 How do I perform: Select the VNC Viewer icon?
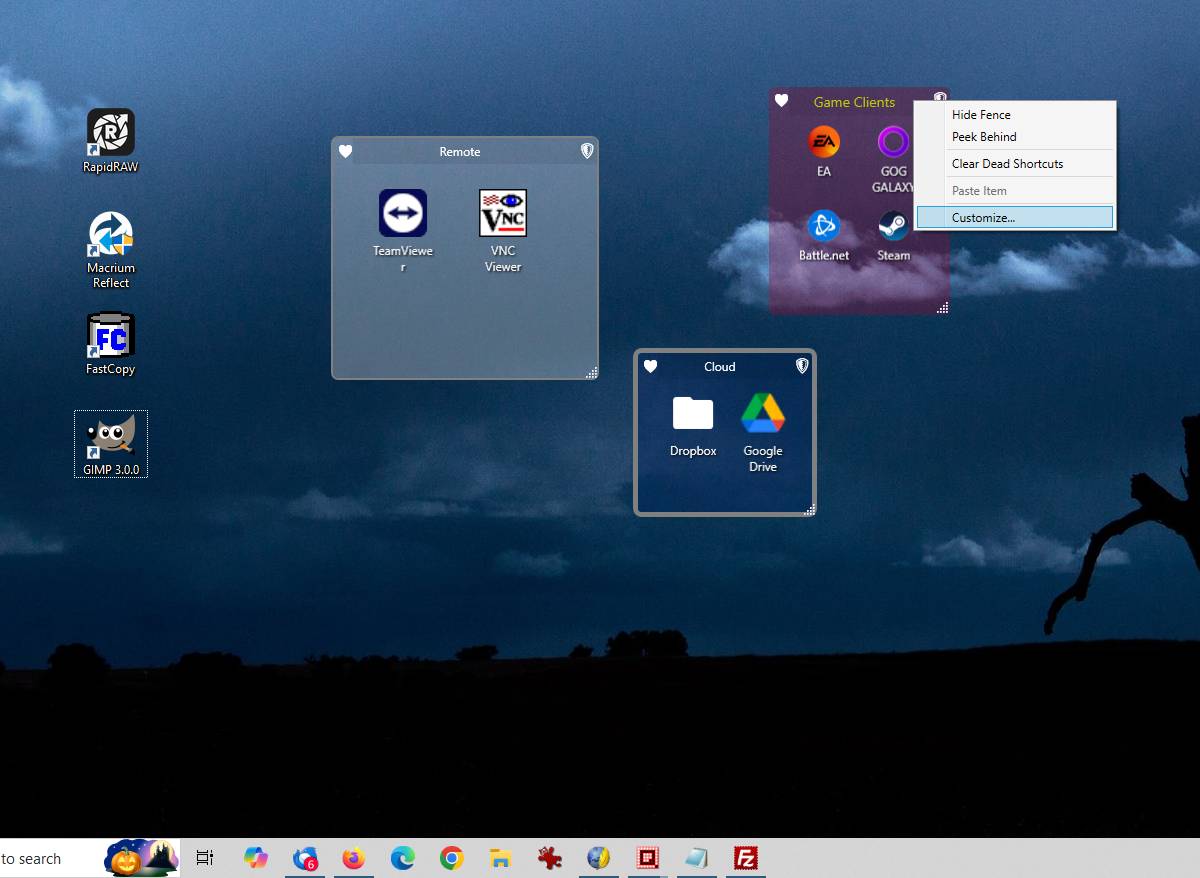click(x=503, y=214)
